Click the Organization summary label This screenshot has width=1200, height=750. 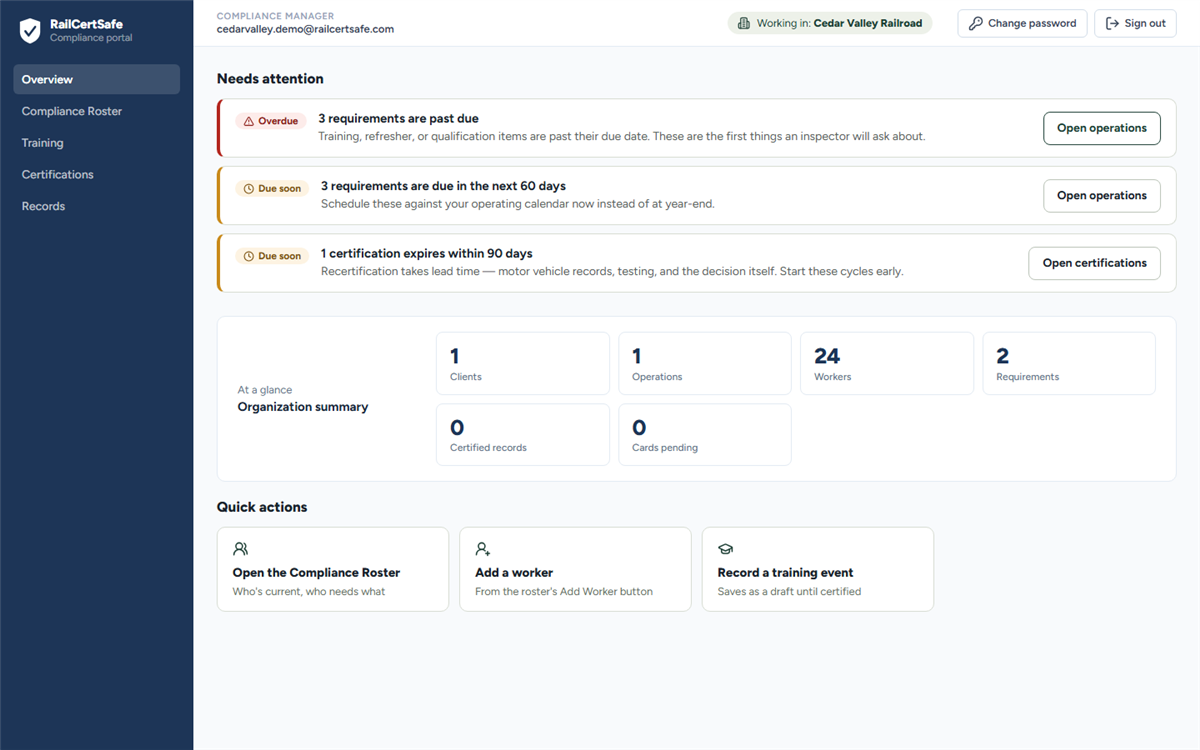click(303, 407)
